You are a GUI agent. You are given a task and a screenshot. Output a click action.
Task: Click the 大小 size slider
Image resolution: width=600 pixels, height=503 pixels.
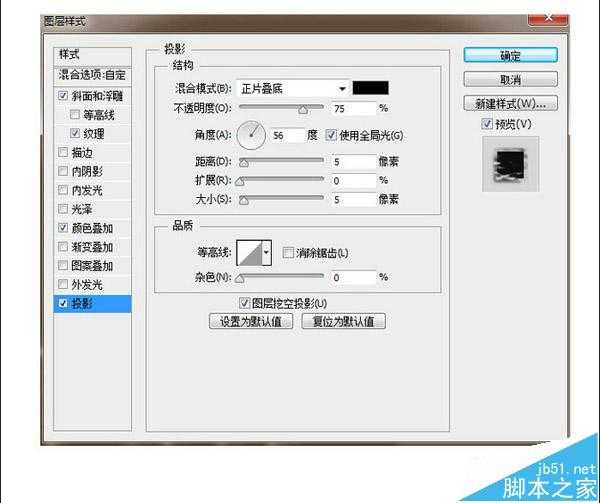pos(281,199)
